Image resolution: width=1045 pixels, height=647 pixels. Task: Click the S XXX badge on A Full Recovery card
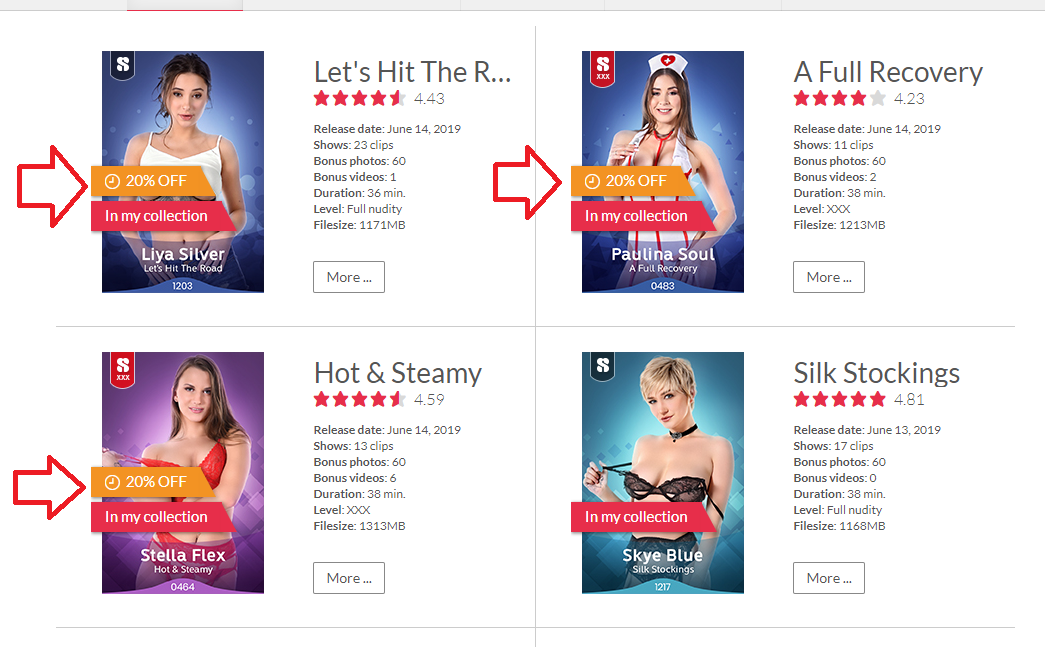[x=602, y=68]
